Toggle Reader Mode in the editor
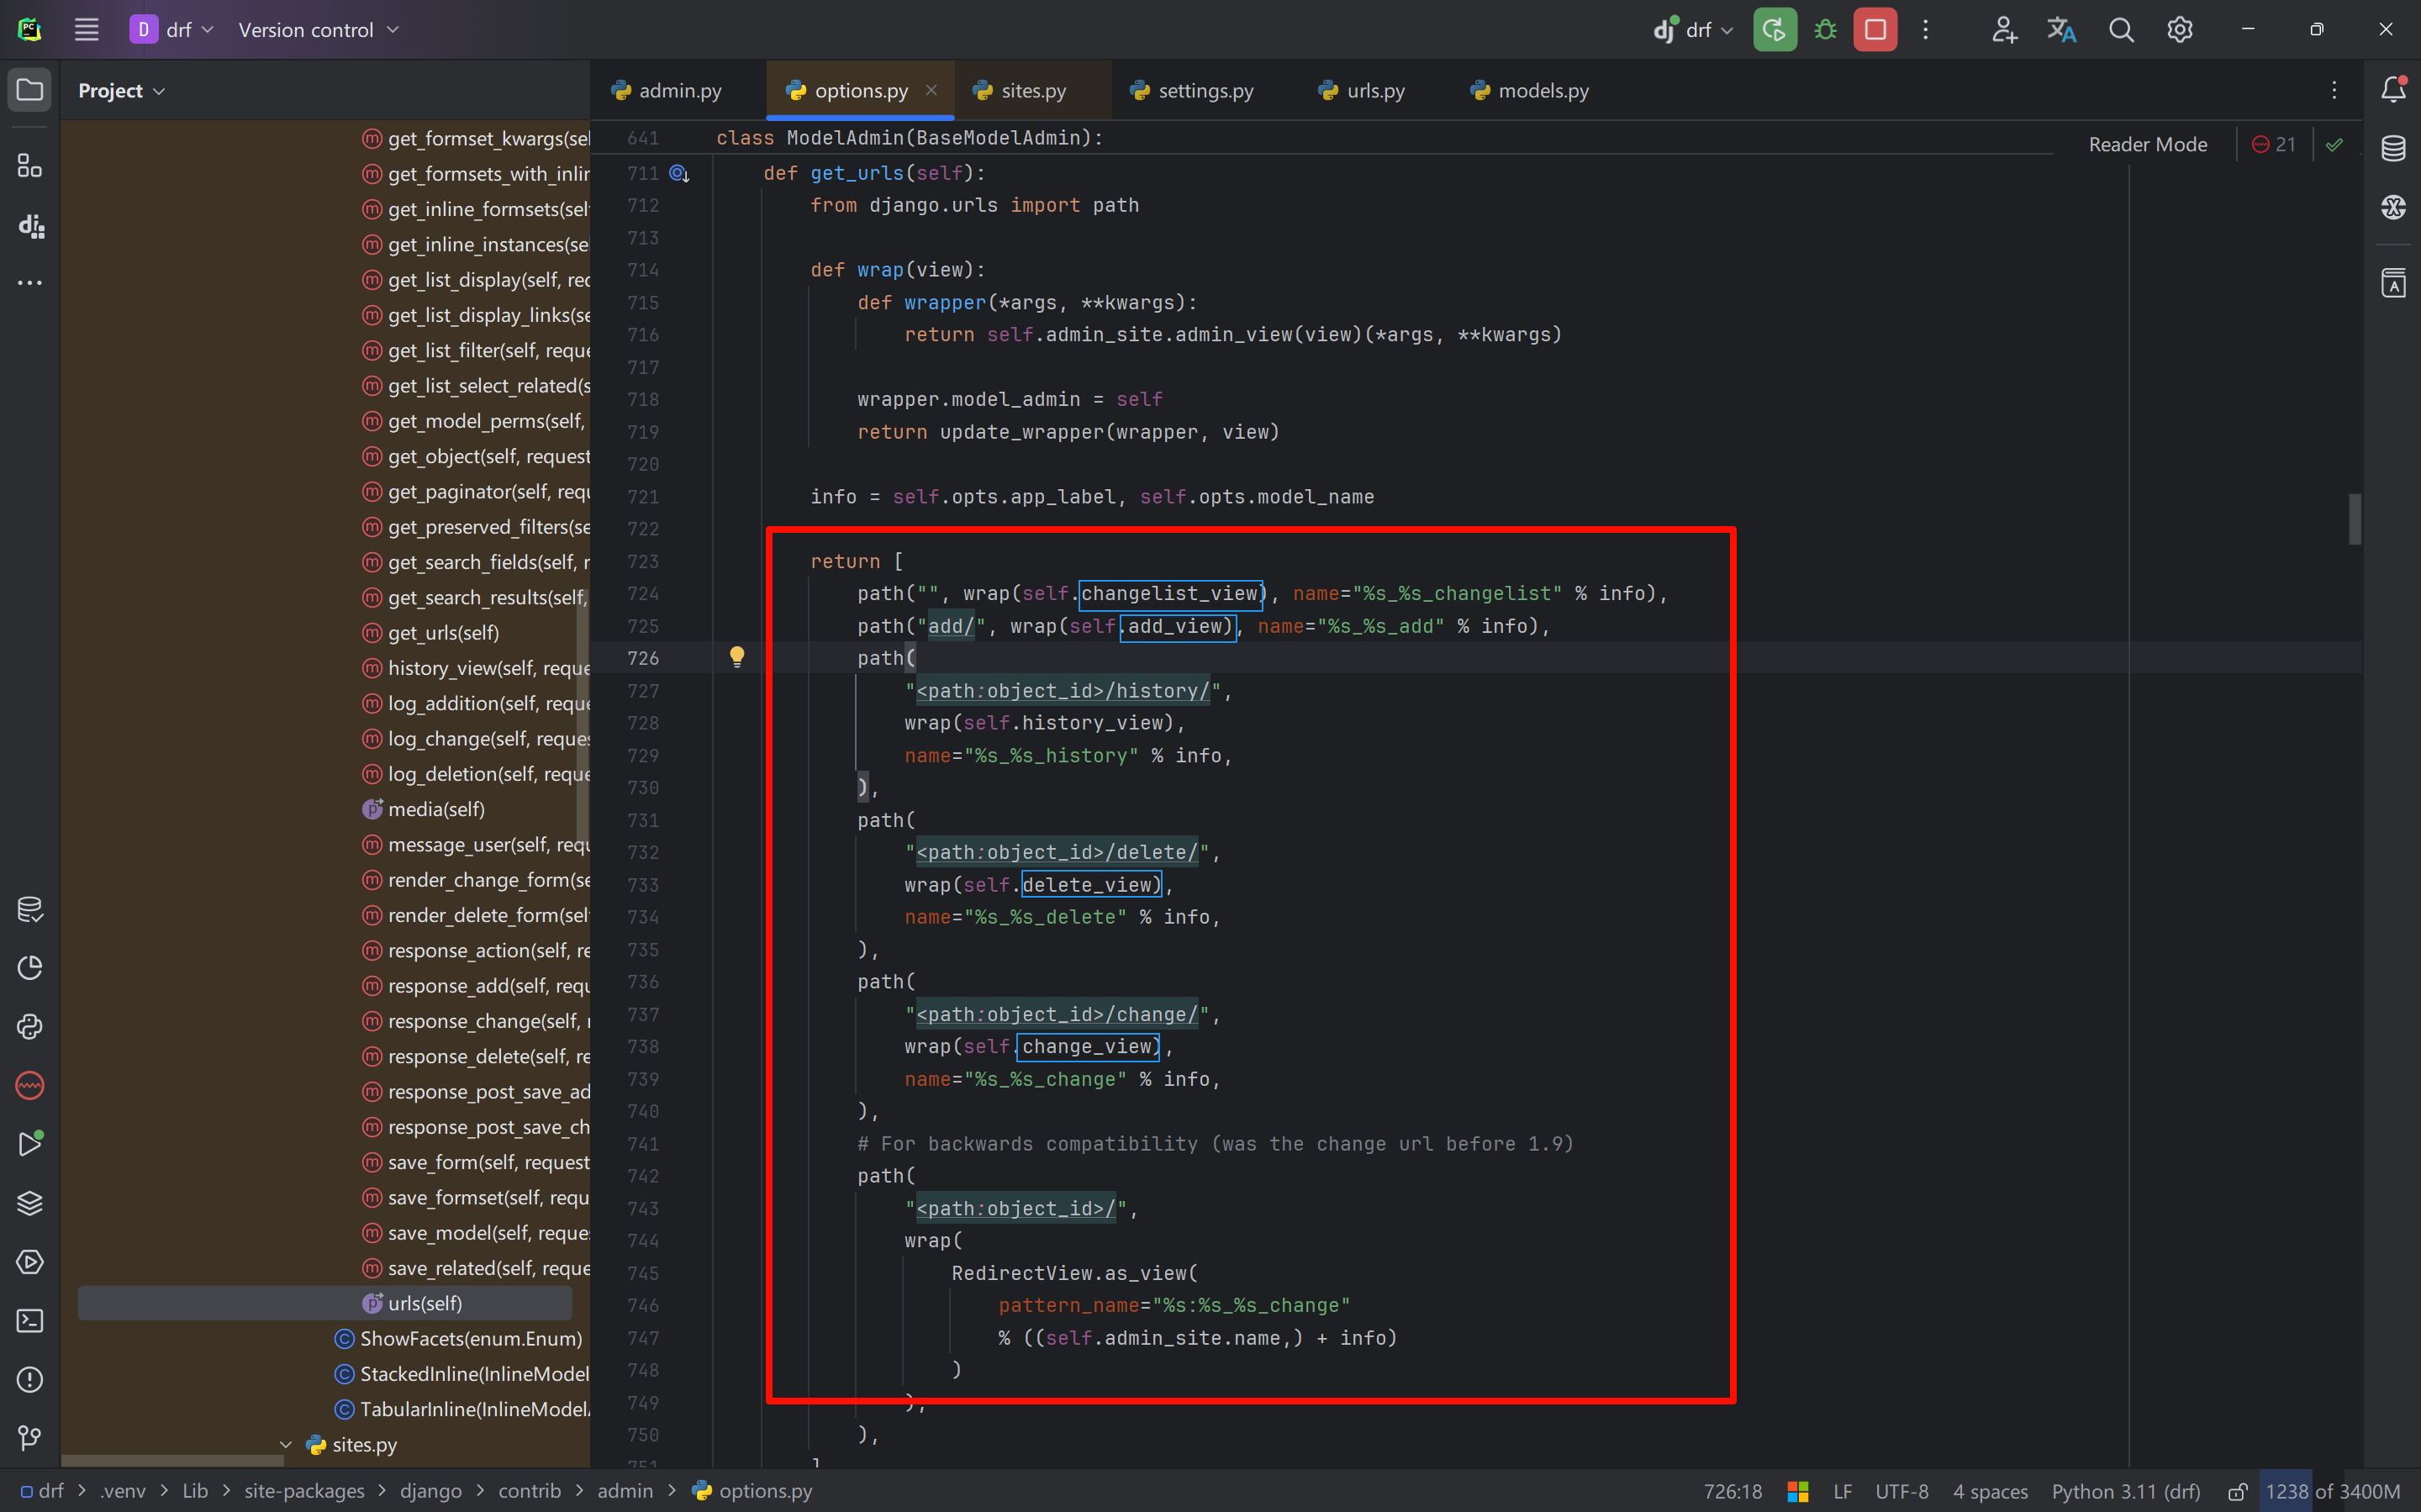The image size is (2421, 1512). tap(2147, 145)
